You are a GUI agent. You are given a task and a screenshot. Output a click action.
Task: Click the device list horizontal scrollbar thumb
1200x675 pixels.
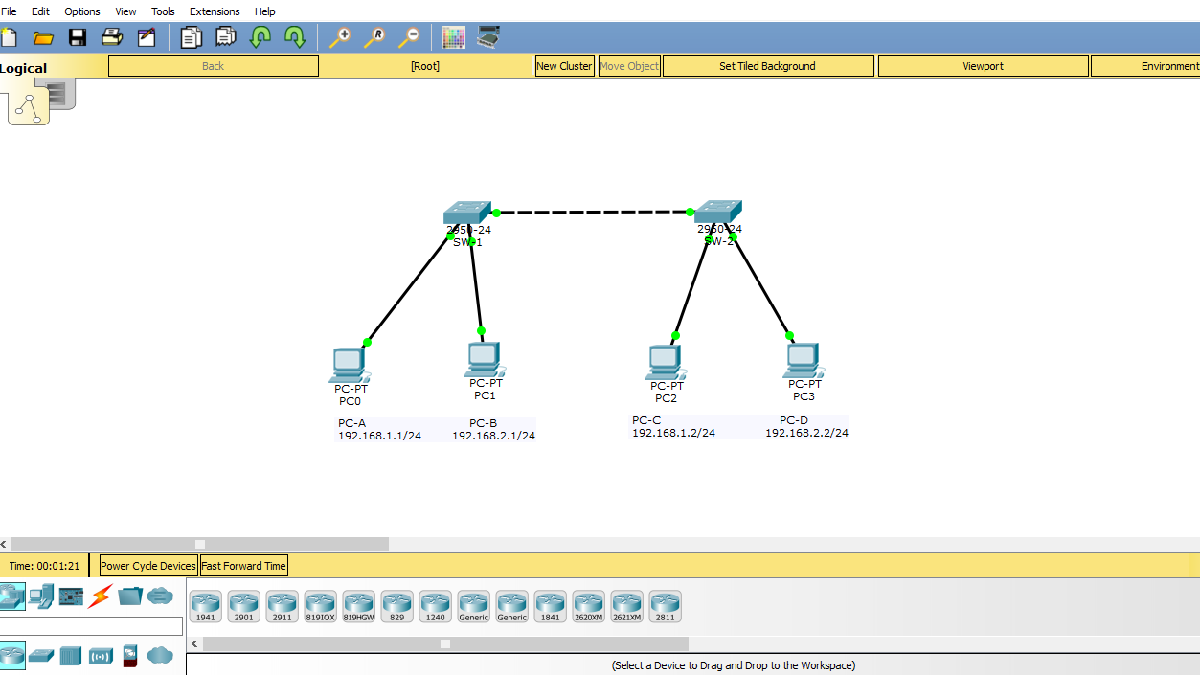pos(445,644)
